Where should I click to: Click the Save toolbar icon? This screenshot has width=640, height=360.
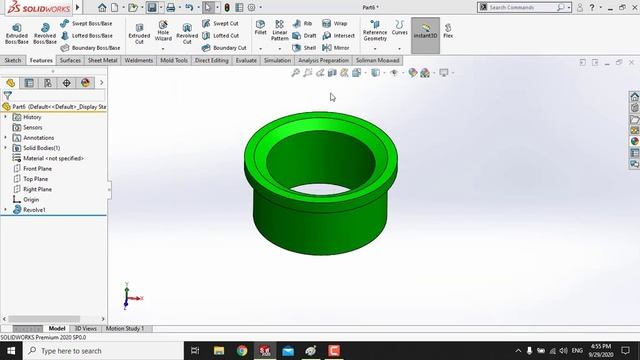click(x=152, y=7)
